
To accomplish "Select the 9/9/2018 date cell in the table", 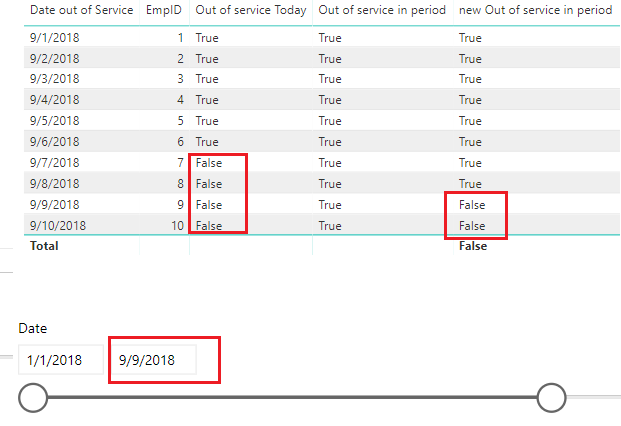I will click(x=55, y=205).
